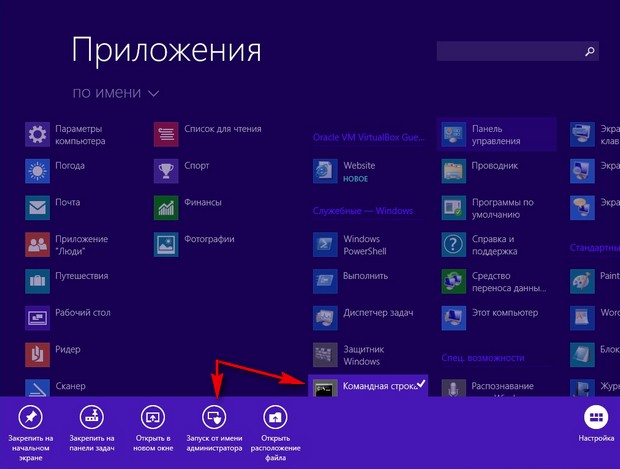Click the 'Спец. возможности' group header
This screenshot has width=620, height=469.
tap(483, 358)
